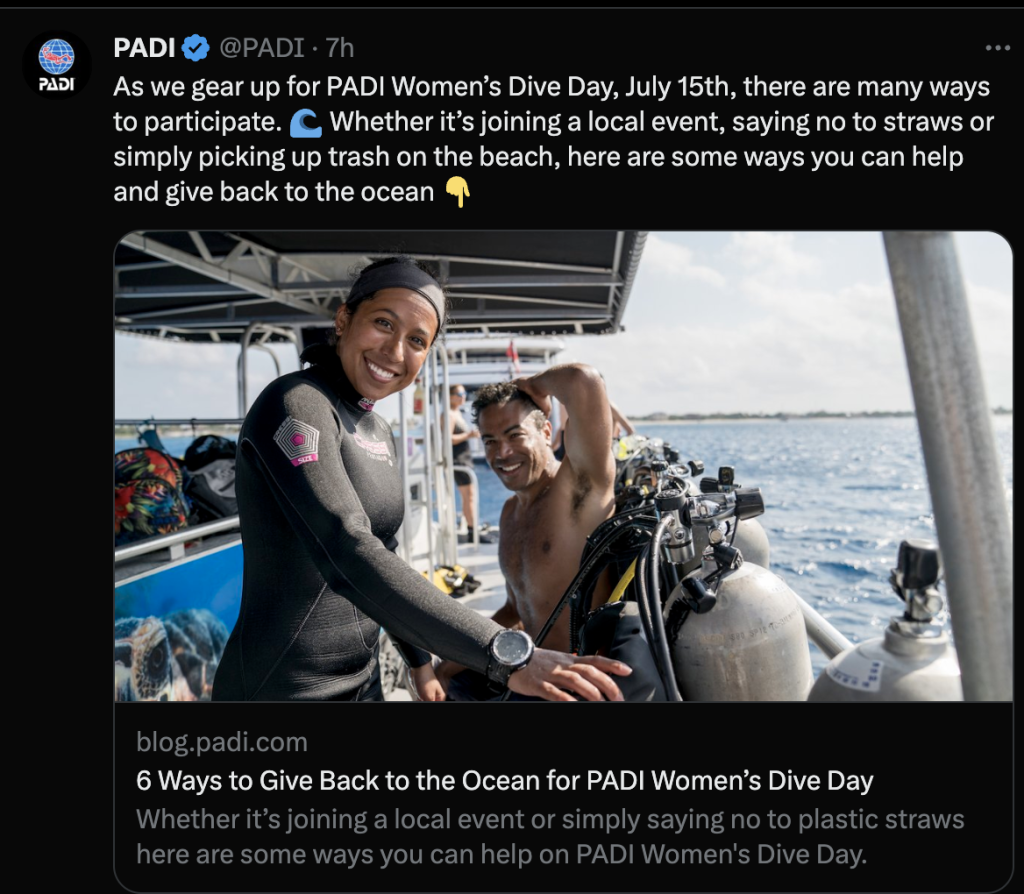This screenshot has width=1024, height=894.
Task: Click the link card description text
Action: tap(550, 837)
